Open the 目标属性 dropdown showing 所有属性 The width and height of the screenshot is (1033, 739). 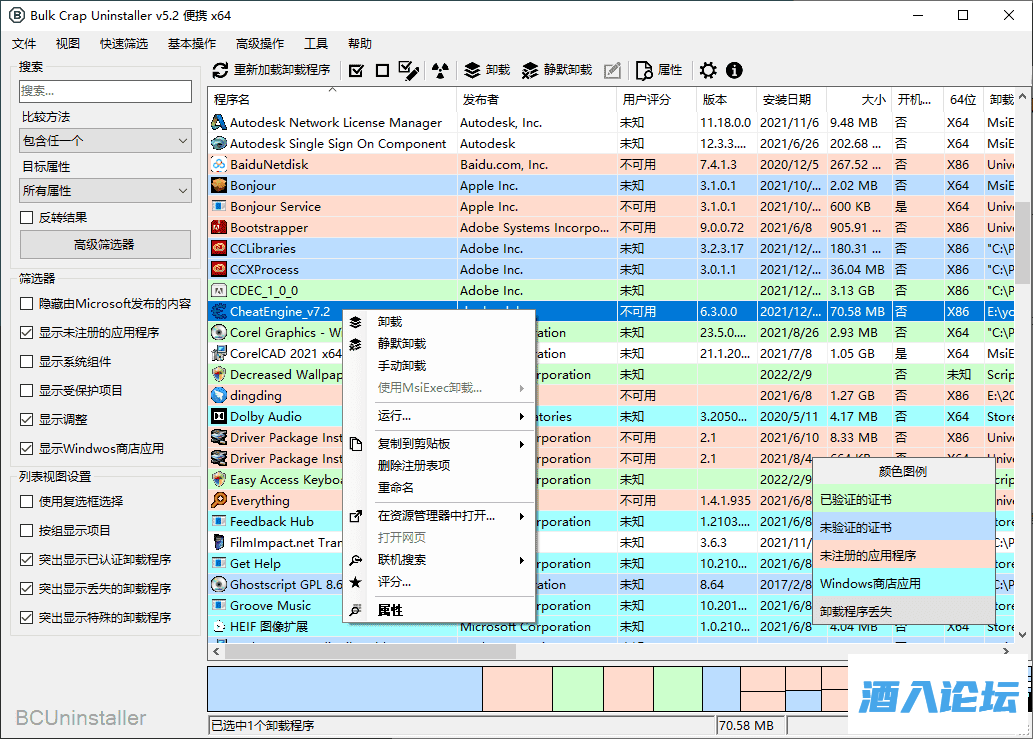click(105, 190)
